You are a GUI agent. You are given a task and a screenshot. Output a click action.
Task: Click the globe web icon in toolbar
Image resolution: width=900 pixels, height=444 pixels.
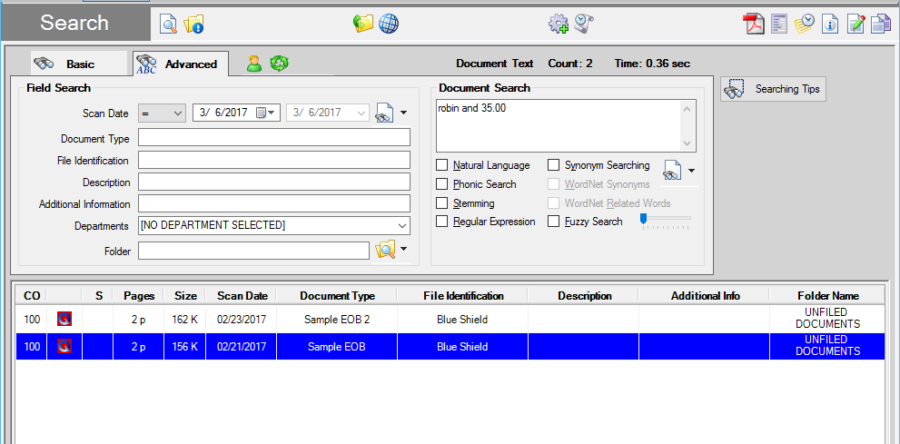coord(389,23)
